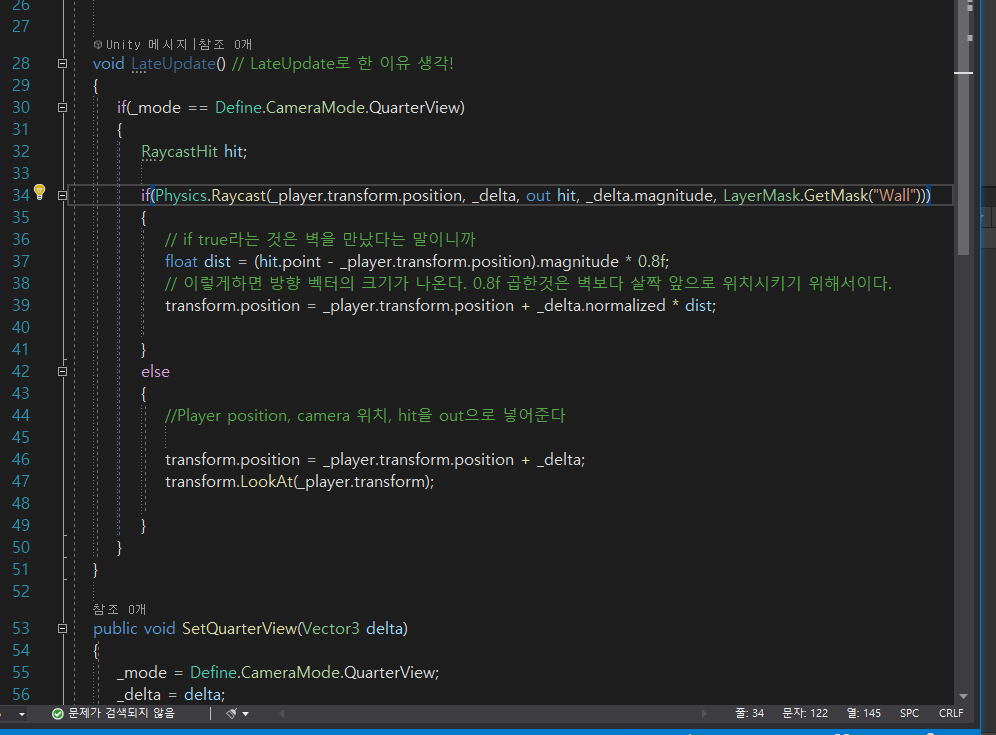This screenshot has height=735, width=996.
Task: Click the vertical scrollbar down arrow
Action: pyautogui.click(x=964, y=696)
